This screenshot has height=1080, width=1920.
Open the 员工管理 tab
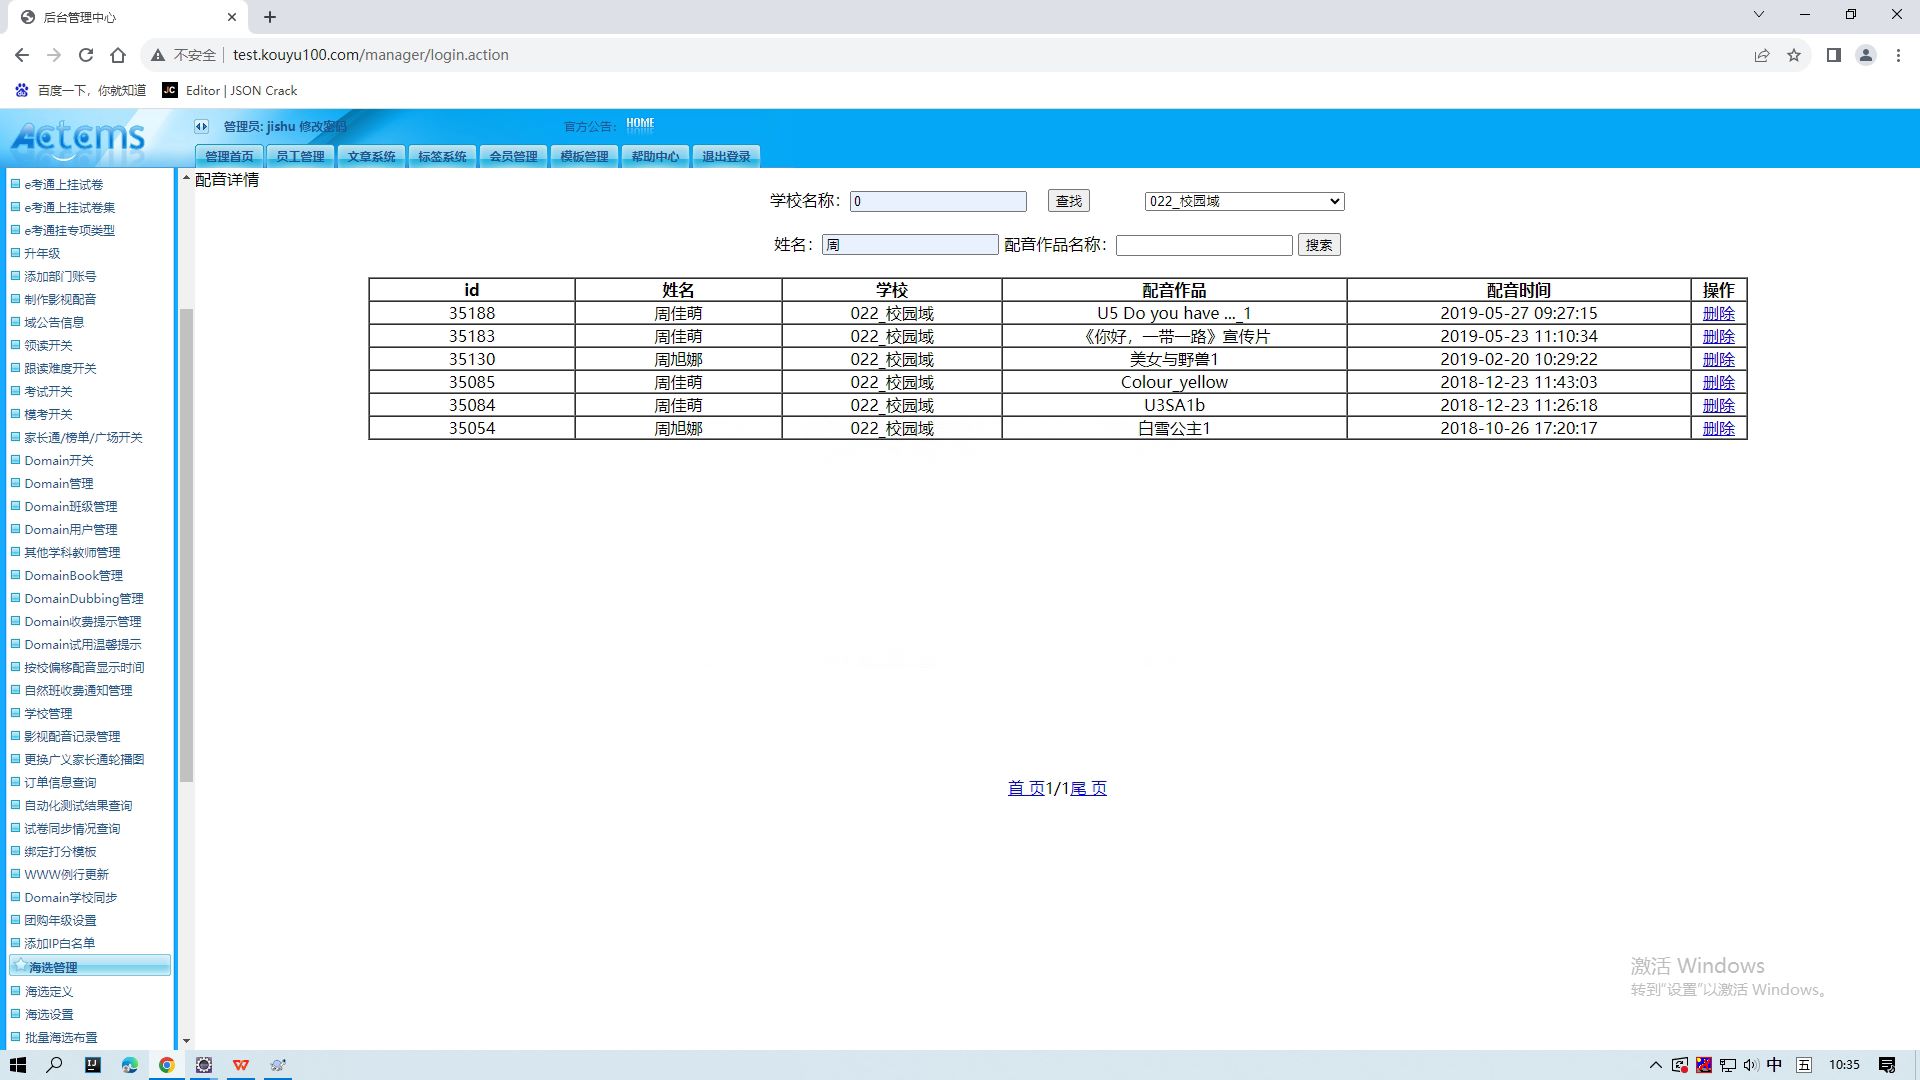pos(300,156)
